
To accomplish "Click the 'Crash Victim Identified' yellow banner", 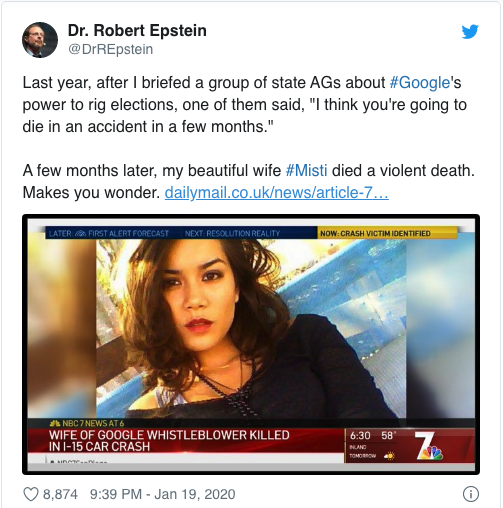I will tap(387, 233).
